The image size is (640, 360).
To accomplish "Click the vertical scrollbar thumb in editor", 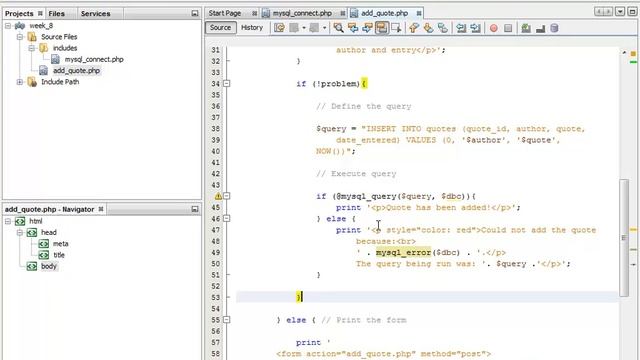I will pos(624,238).
